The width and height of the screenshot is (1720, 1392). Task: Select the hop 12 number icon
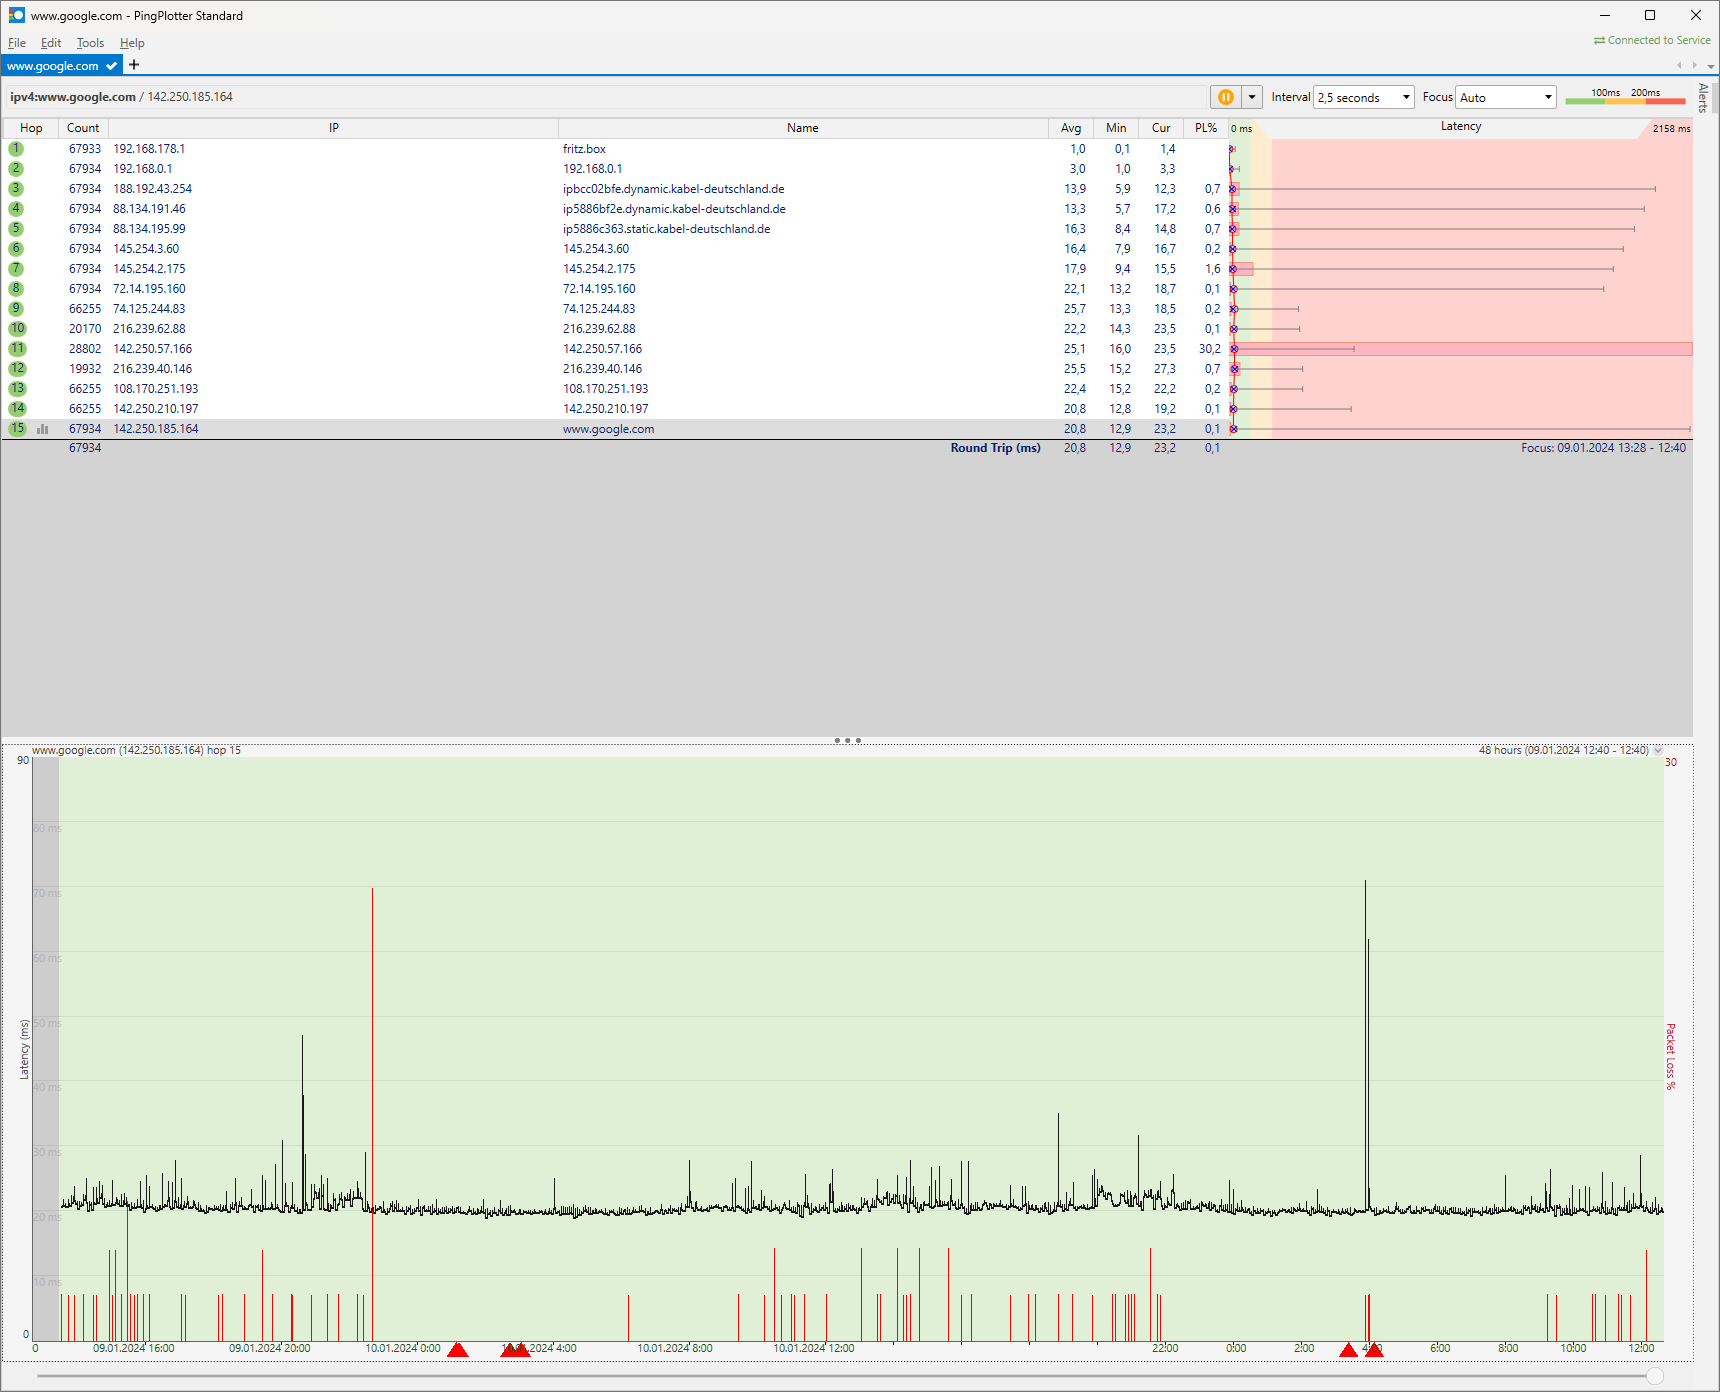tap(17, 369)
